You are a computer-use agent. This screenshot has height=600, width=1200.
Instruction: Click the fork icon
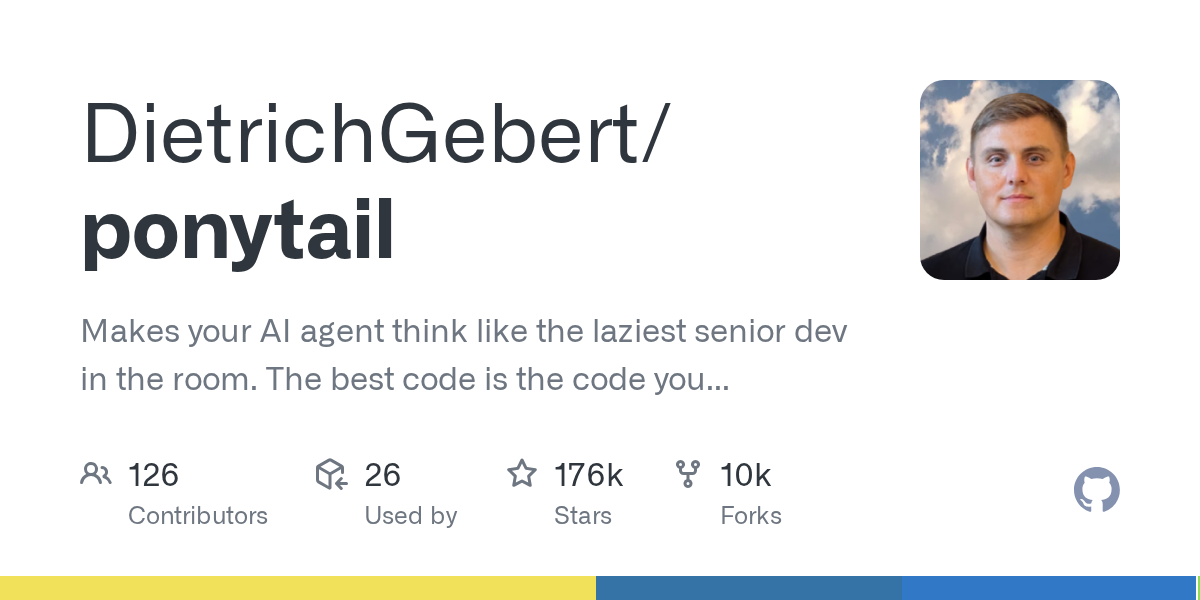pyautogui.click(x=688, y=474)
